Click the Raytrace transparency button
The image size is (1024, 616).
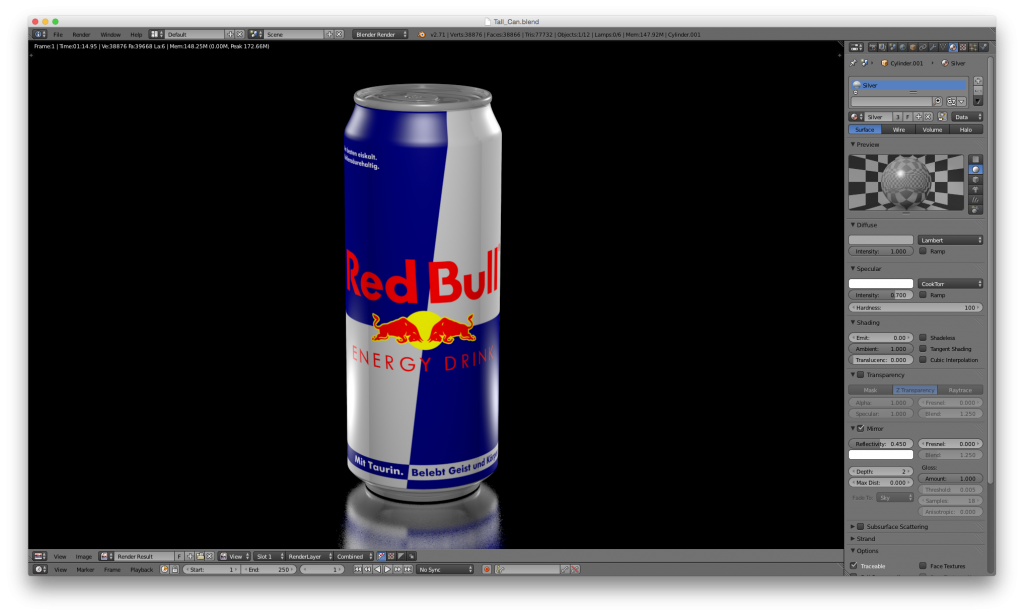point(960,390)
